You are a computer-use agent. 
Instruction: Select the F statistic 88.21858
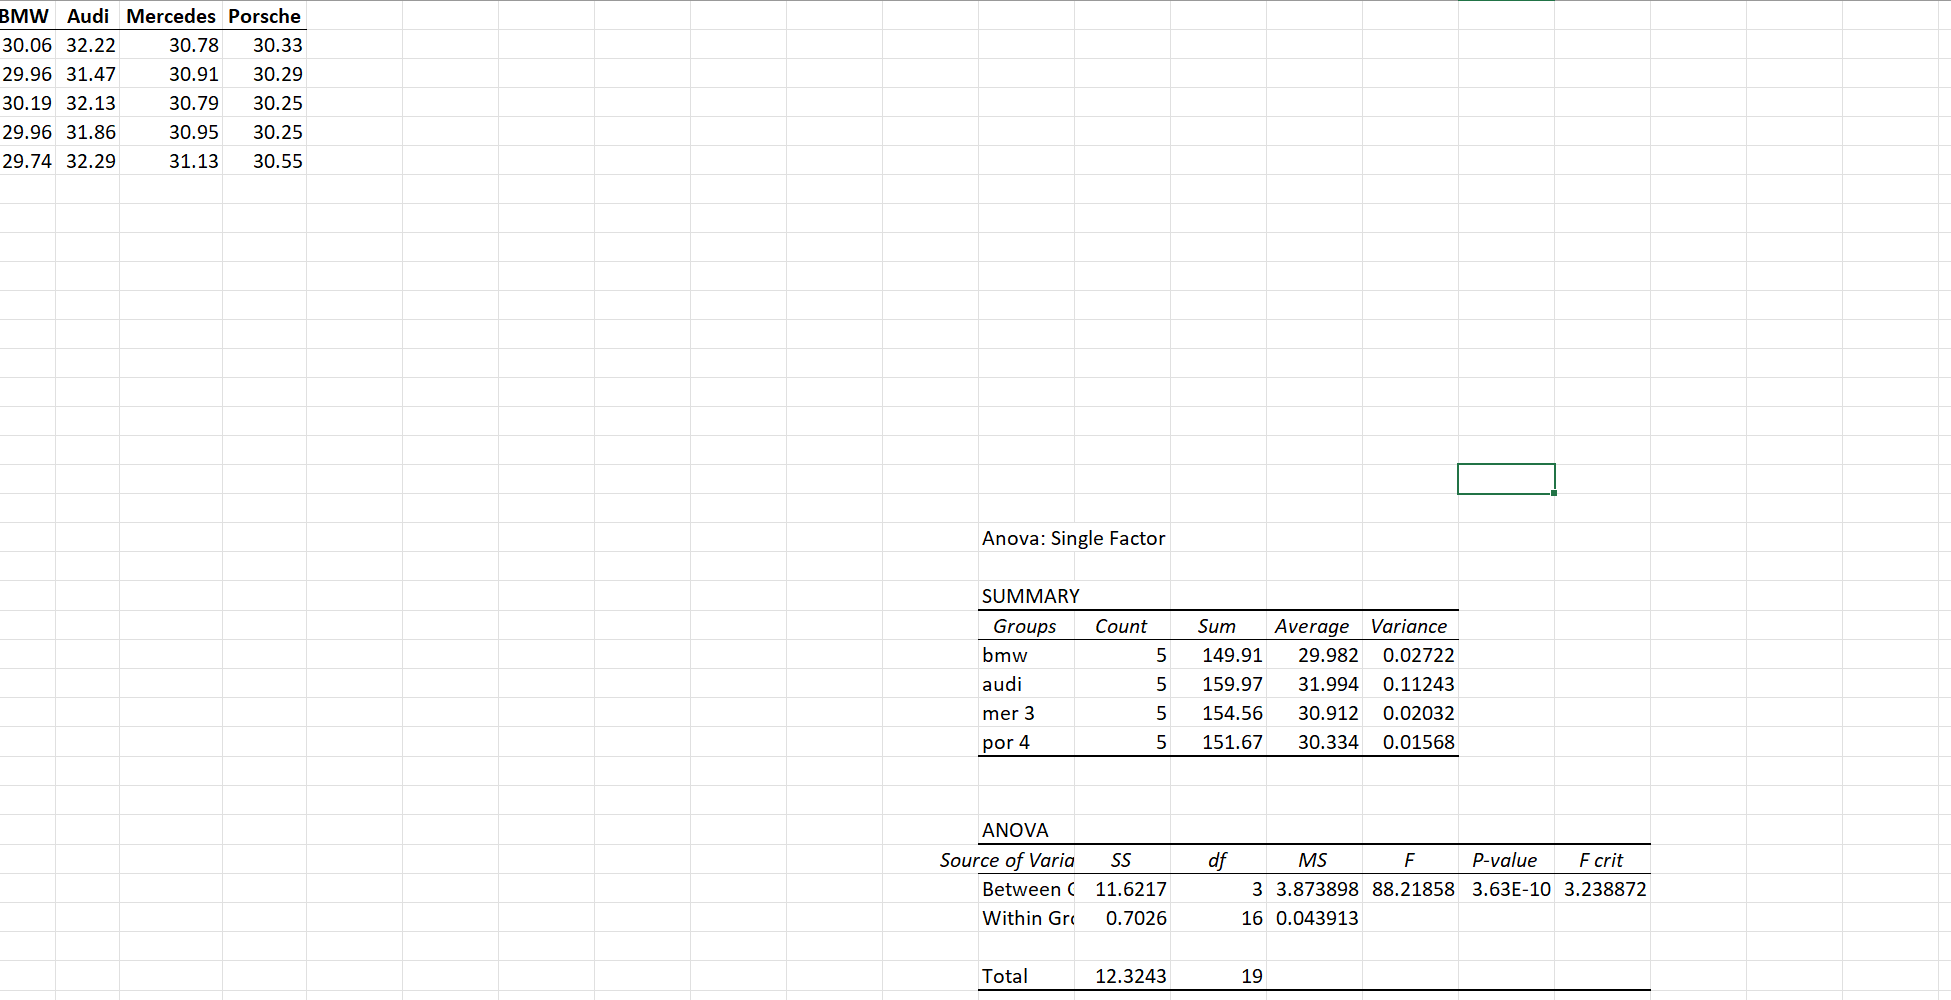click(1410, 889)
